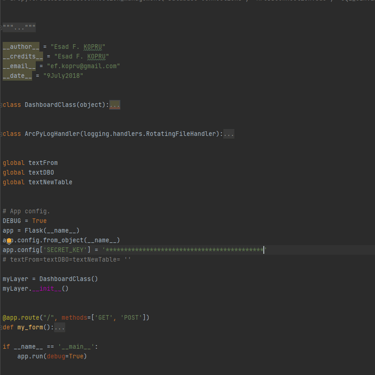Click the global textNewTable declaration

click(37, 182)
